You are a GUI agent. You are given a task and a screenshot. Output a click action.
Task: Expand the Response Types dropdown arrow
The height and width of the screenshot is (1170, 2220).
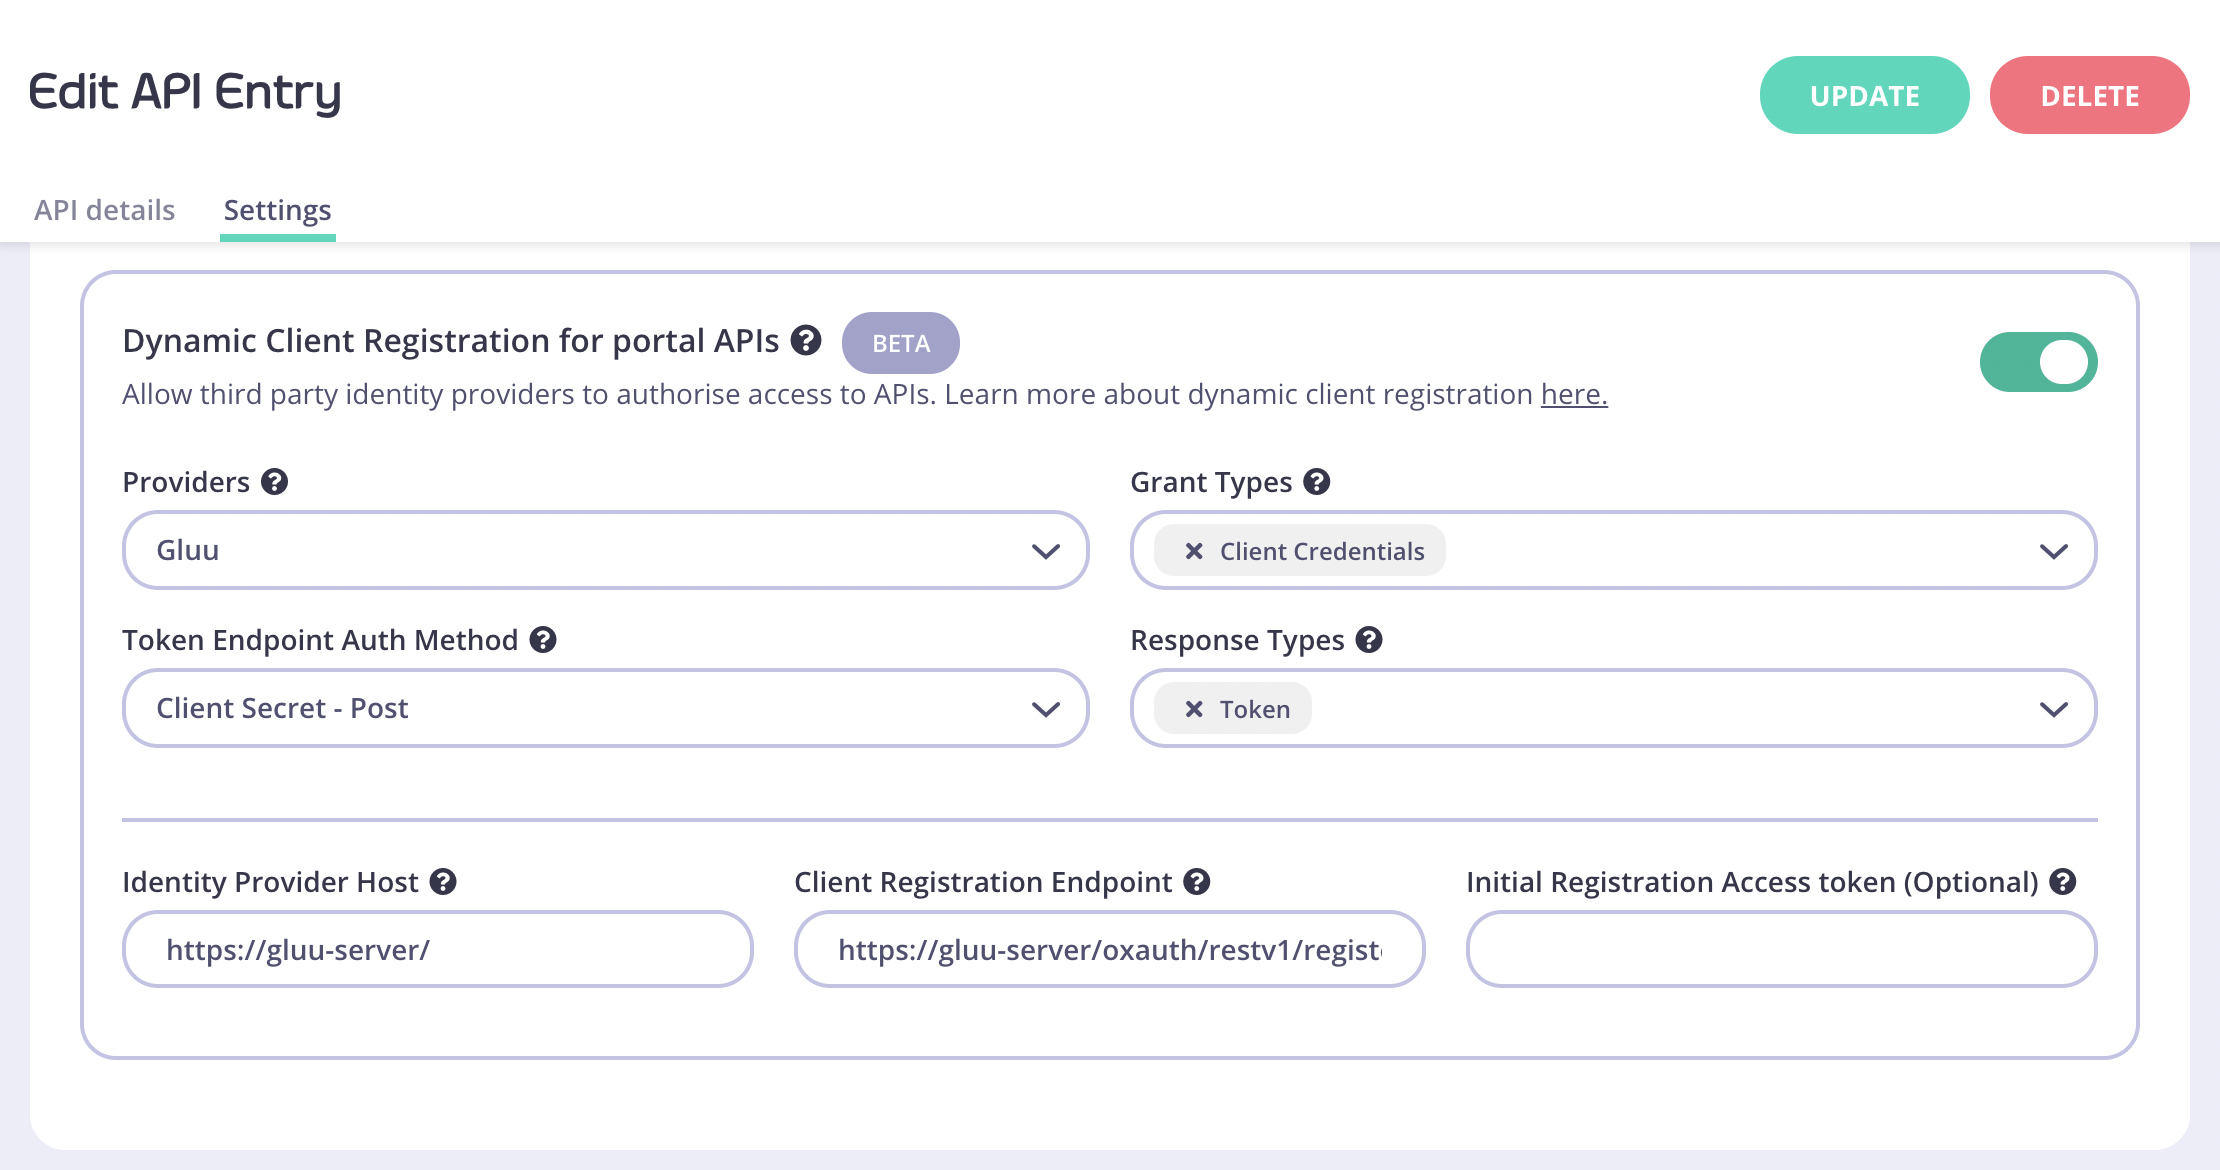click(2053, 709)
